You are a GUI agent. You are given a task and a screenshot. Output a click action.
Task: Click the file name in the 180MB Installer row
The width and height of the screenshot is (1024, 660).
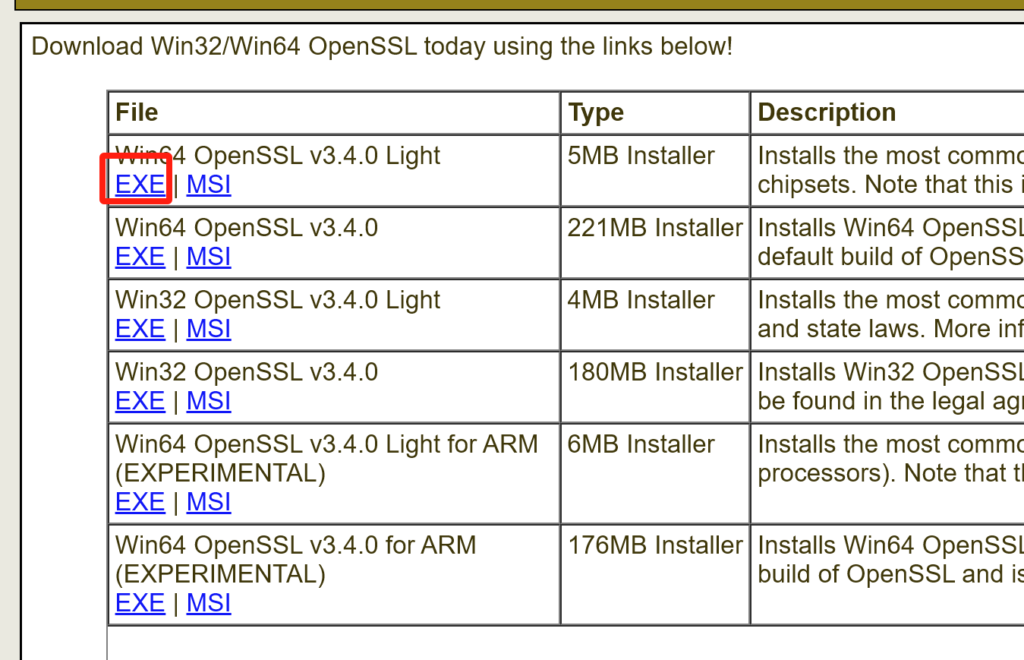pos(246,372)
